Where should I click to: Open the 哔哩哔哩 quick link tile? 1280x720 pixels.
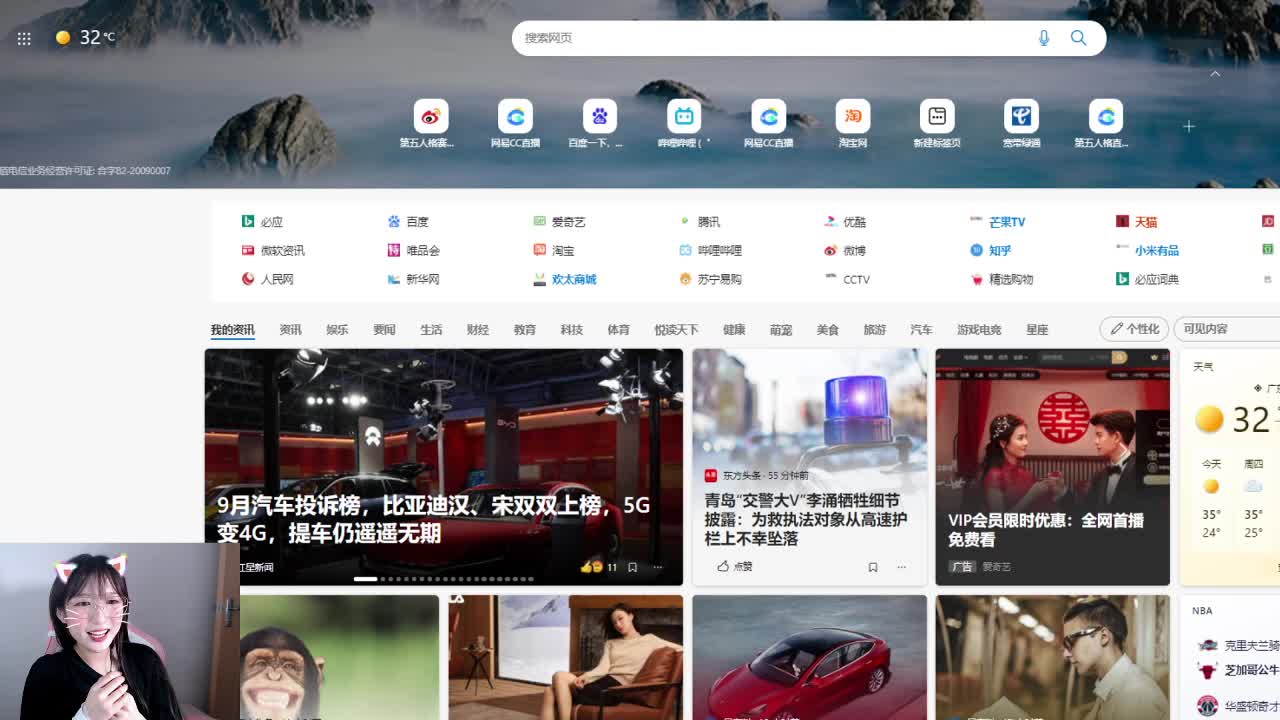684,125
